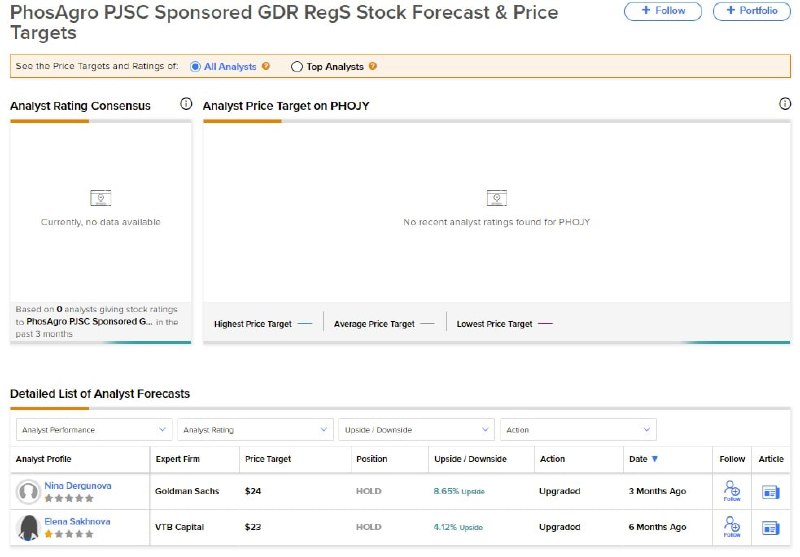Open Nina Dergunova's analyst profile link
This screenshot has width=800, height=557.
78,486
